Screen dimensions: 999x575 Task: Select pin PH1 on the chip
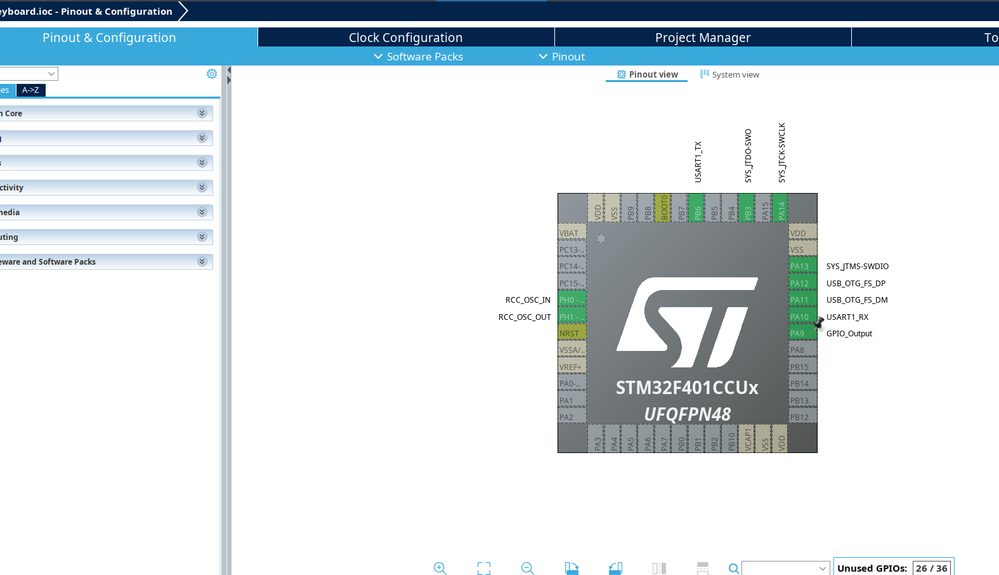[571, 317]
